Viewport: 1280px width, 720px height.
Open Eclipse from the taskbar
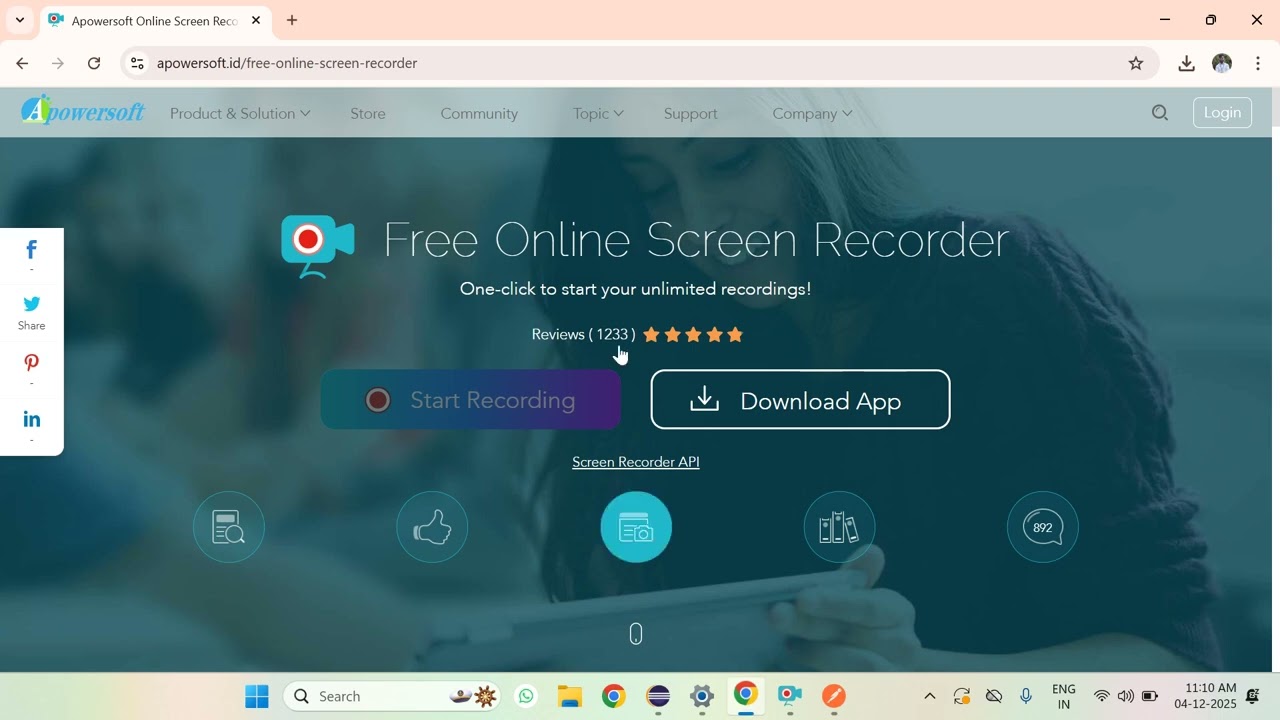658,696
